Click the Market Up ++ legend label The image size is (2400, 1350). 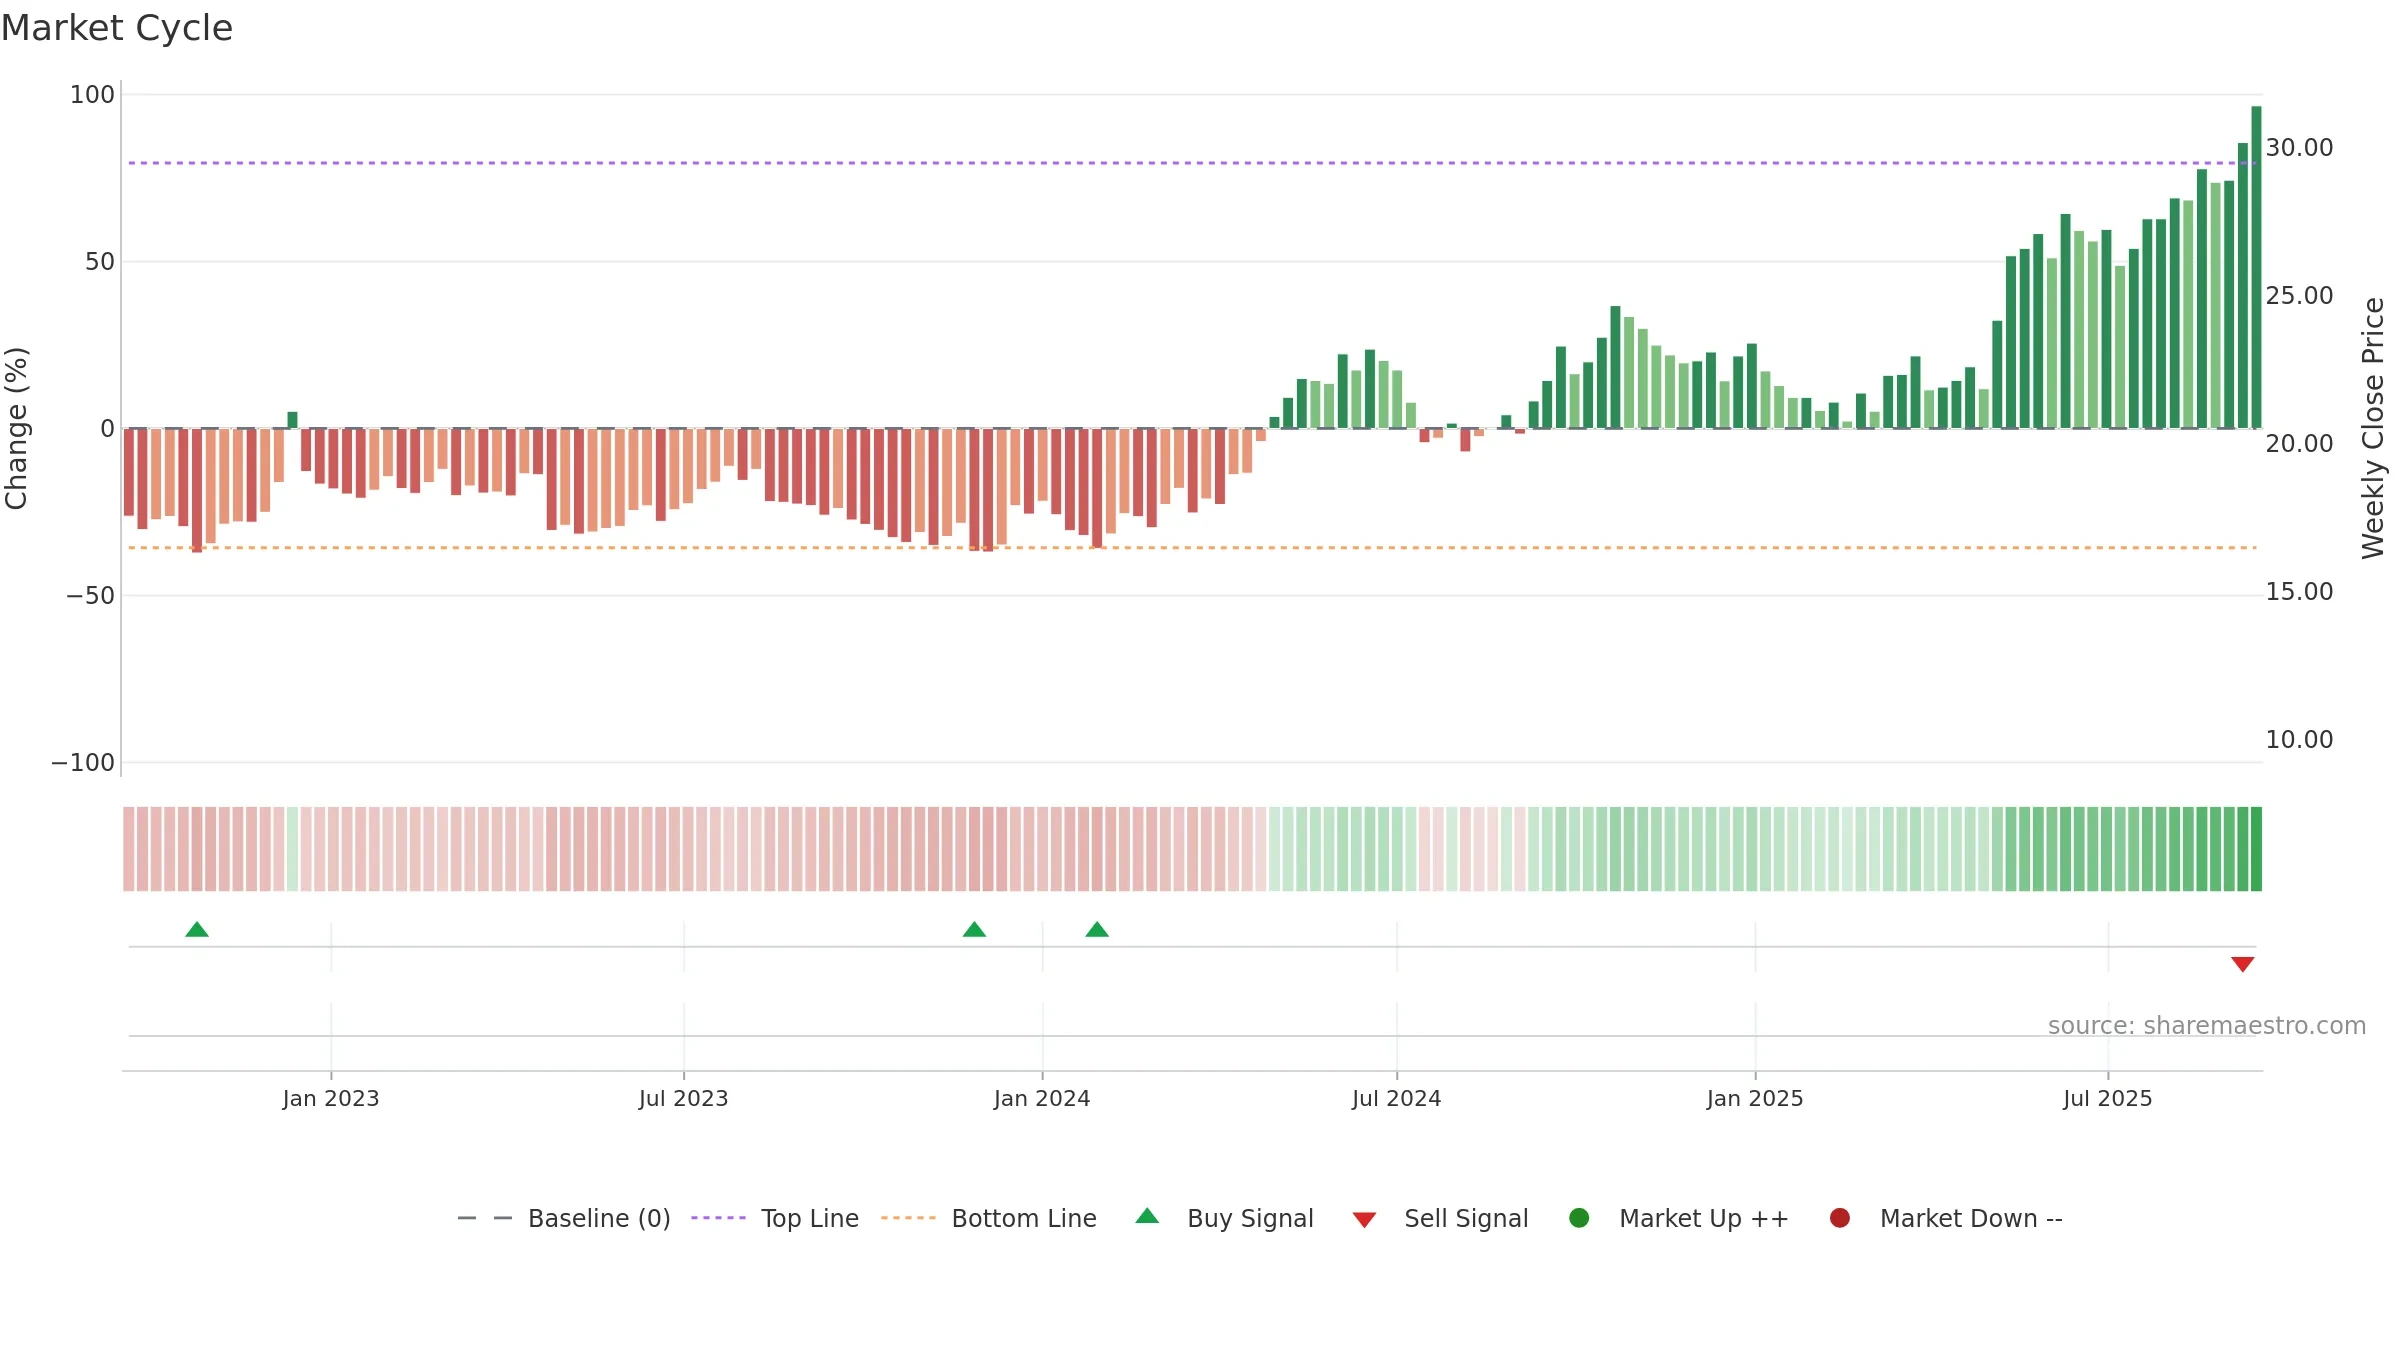pyautogui.click(x=1704, y=1218)
